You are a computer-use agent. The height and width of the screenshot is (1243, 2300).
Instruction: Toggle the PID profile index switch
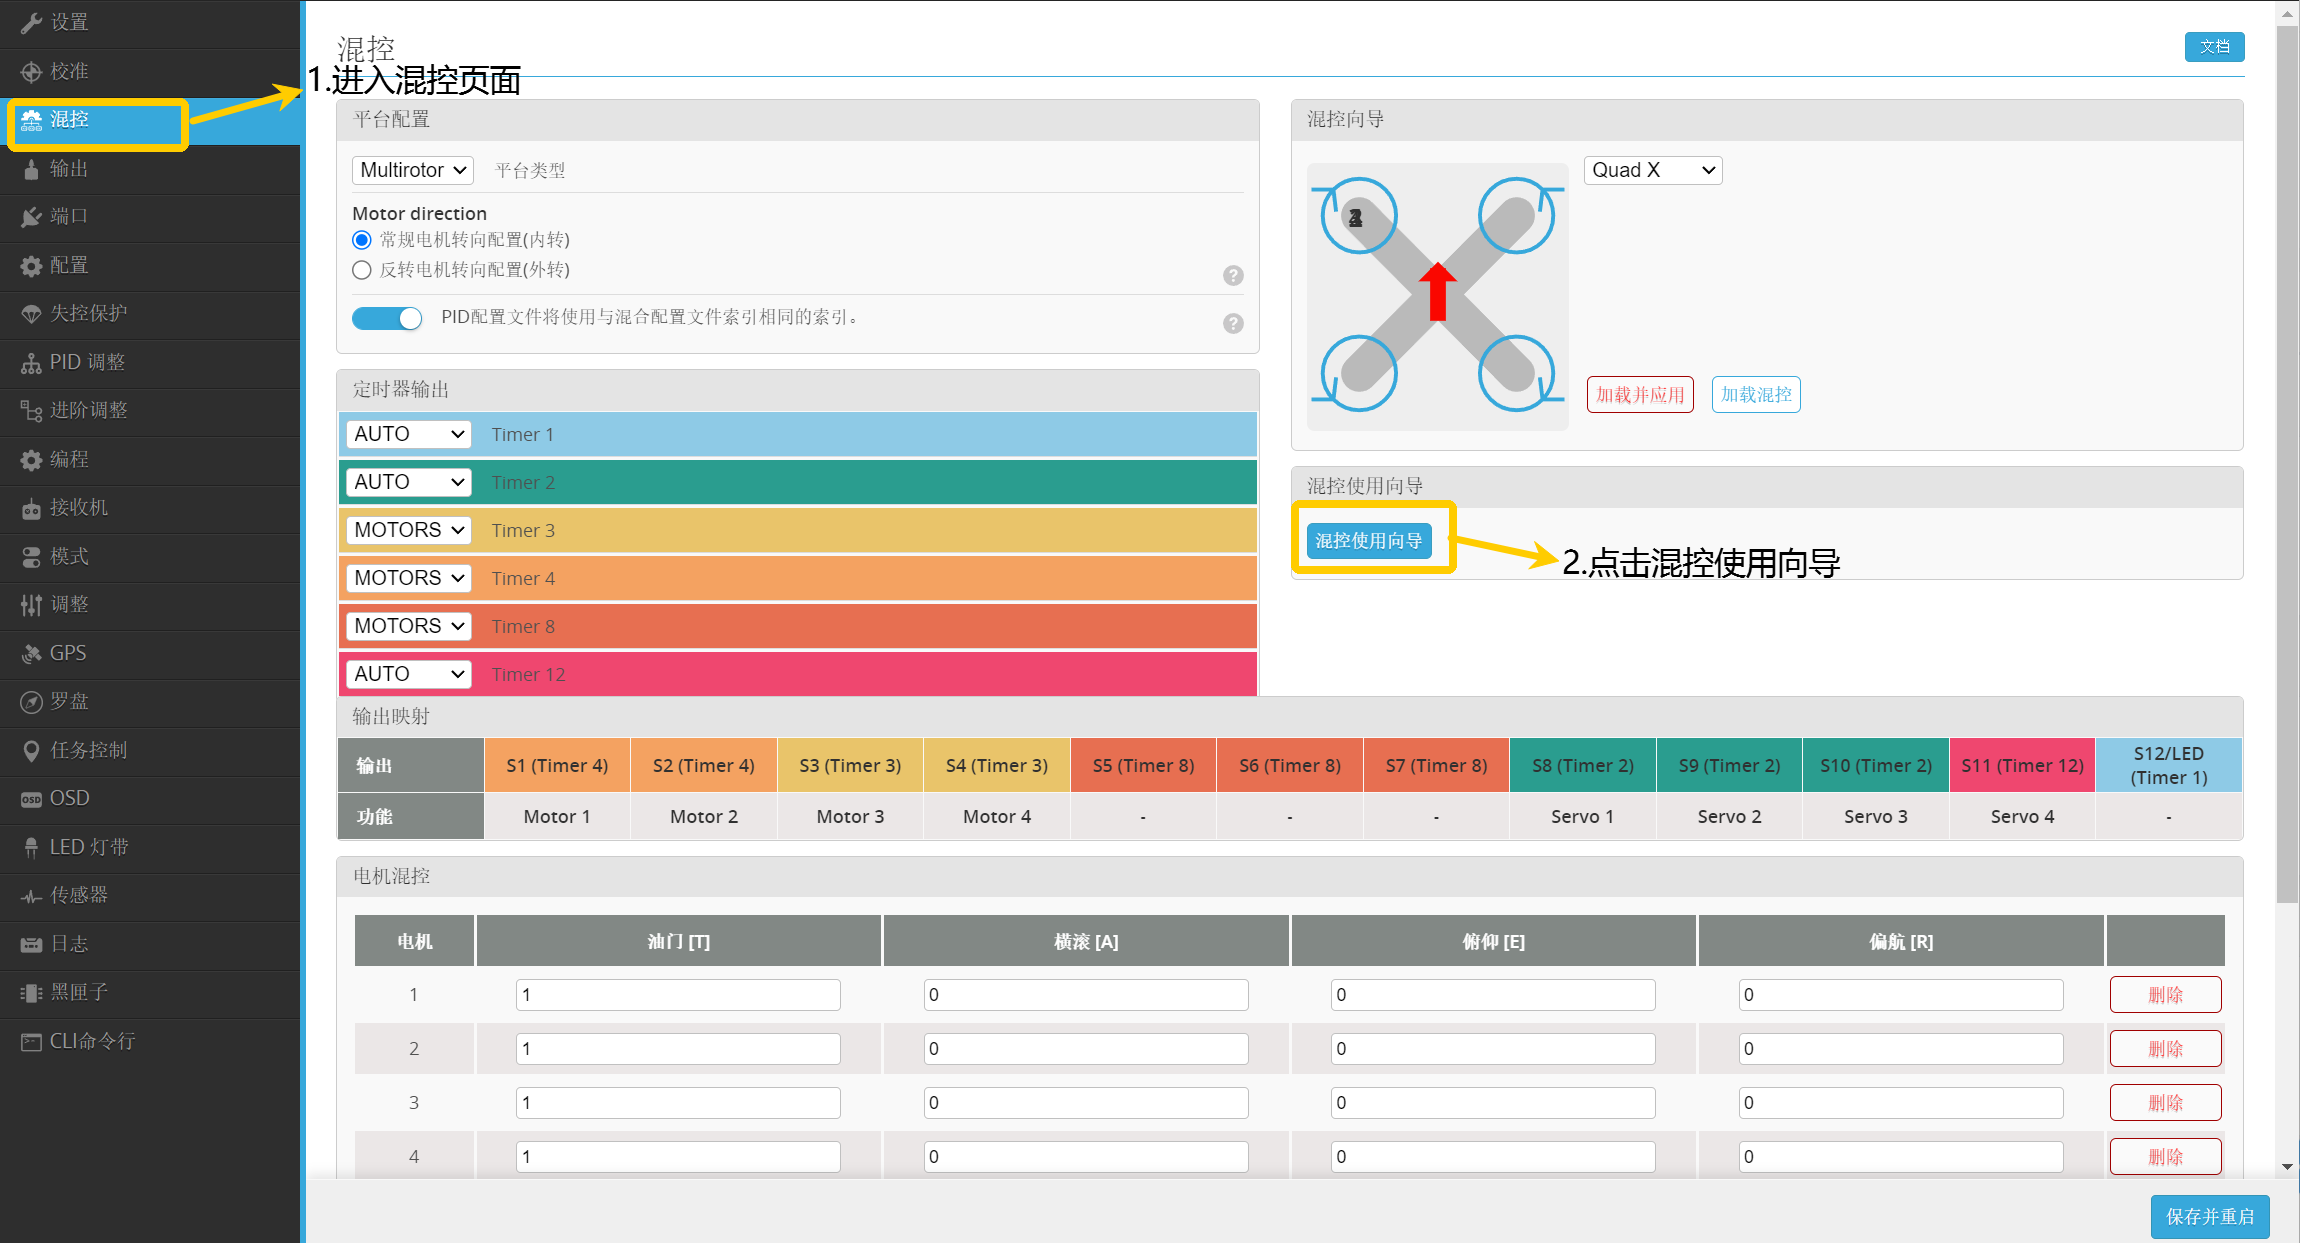point(387,318)
